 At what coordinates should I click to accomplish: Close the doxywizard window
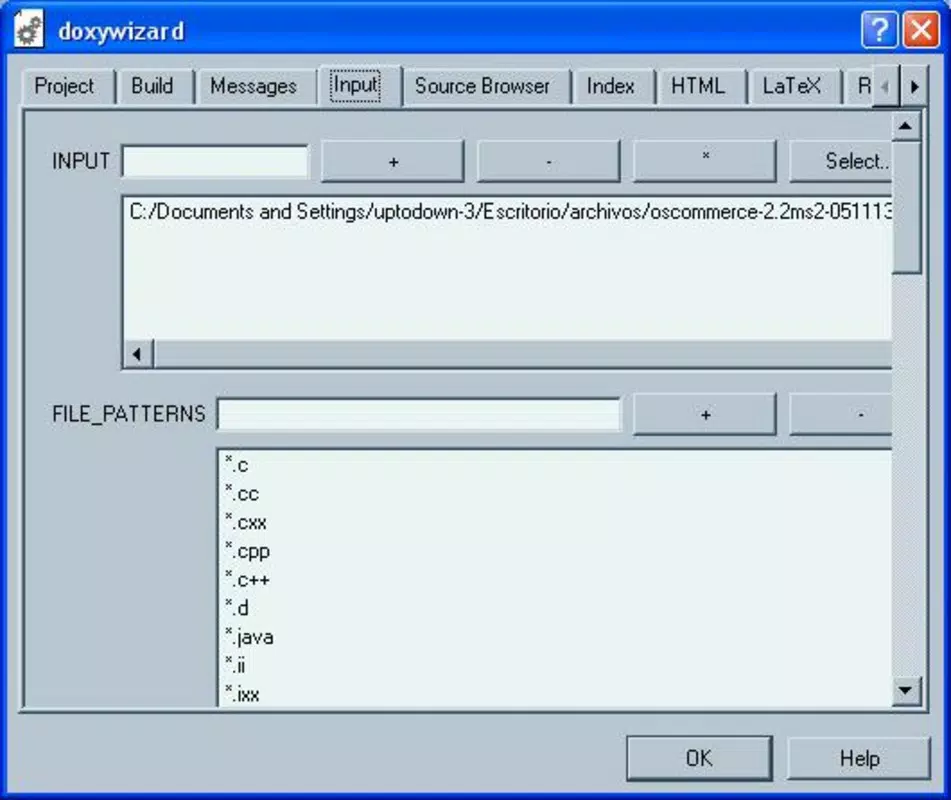pyautogui.click(x=921, y=29)
